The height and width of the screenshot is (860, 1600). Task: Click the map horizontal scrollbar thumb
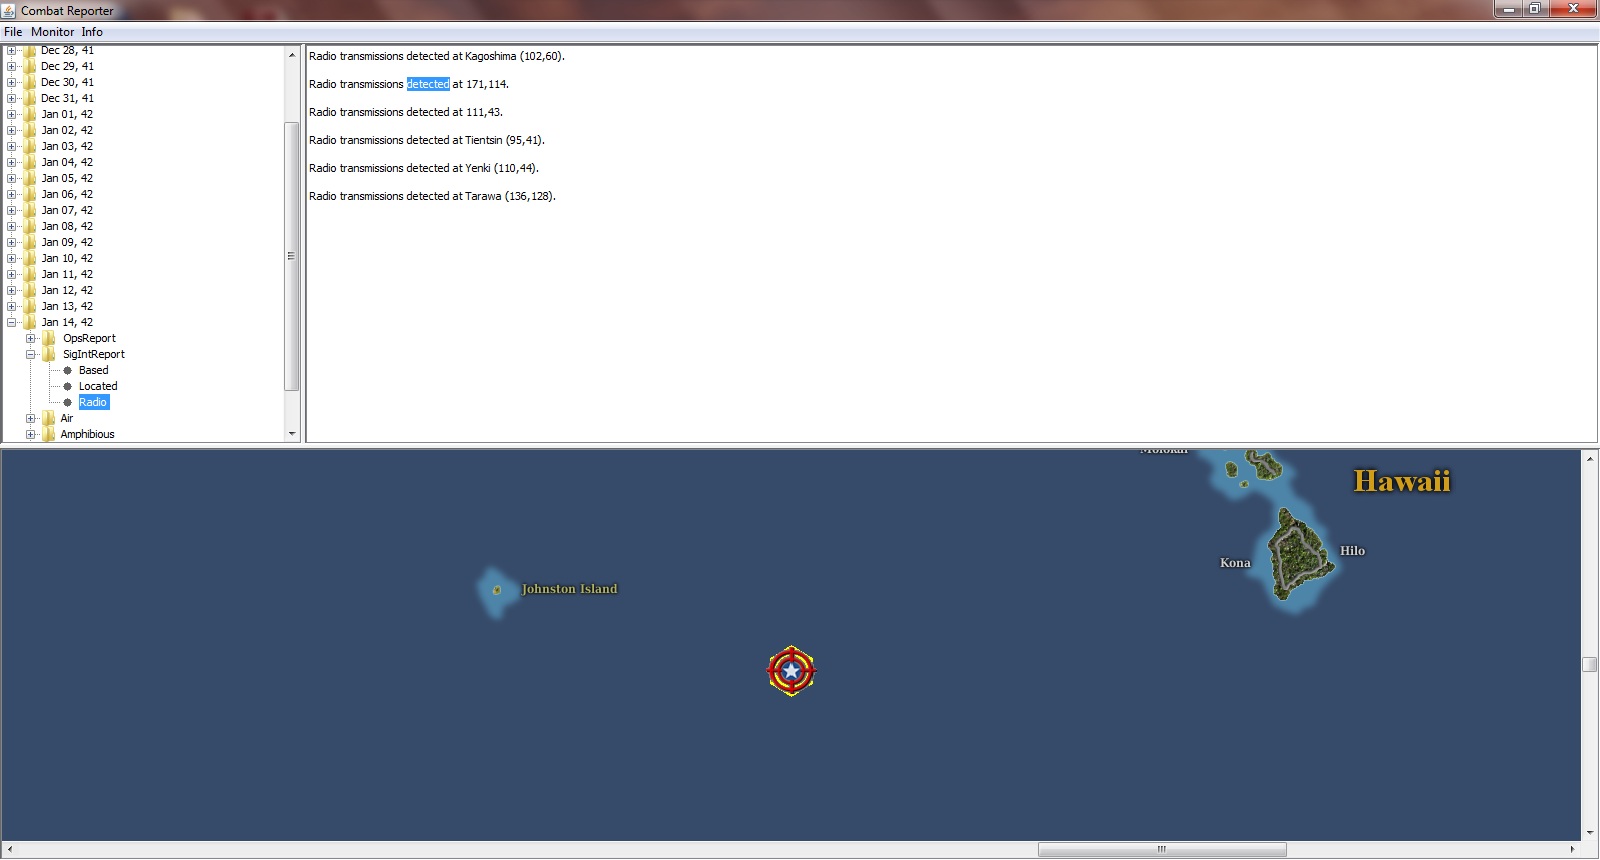click(x=1162, y=850)
